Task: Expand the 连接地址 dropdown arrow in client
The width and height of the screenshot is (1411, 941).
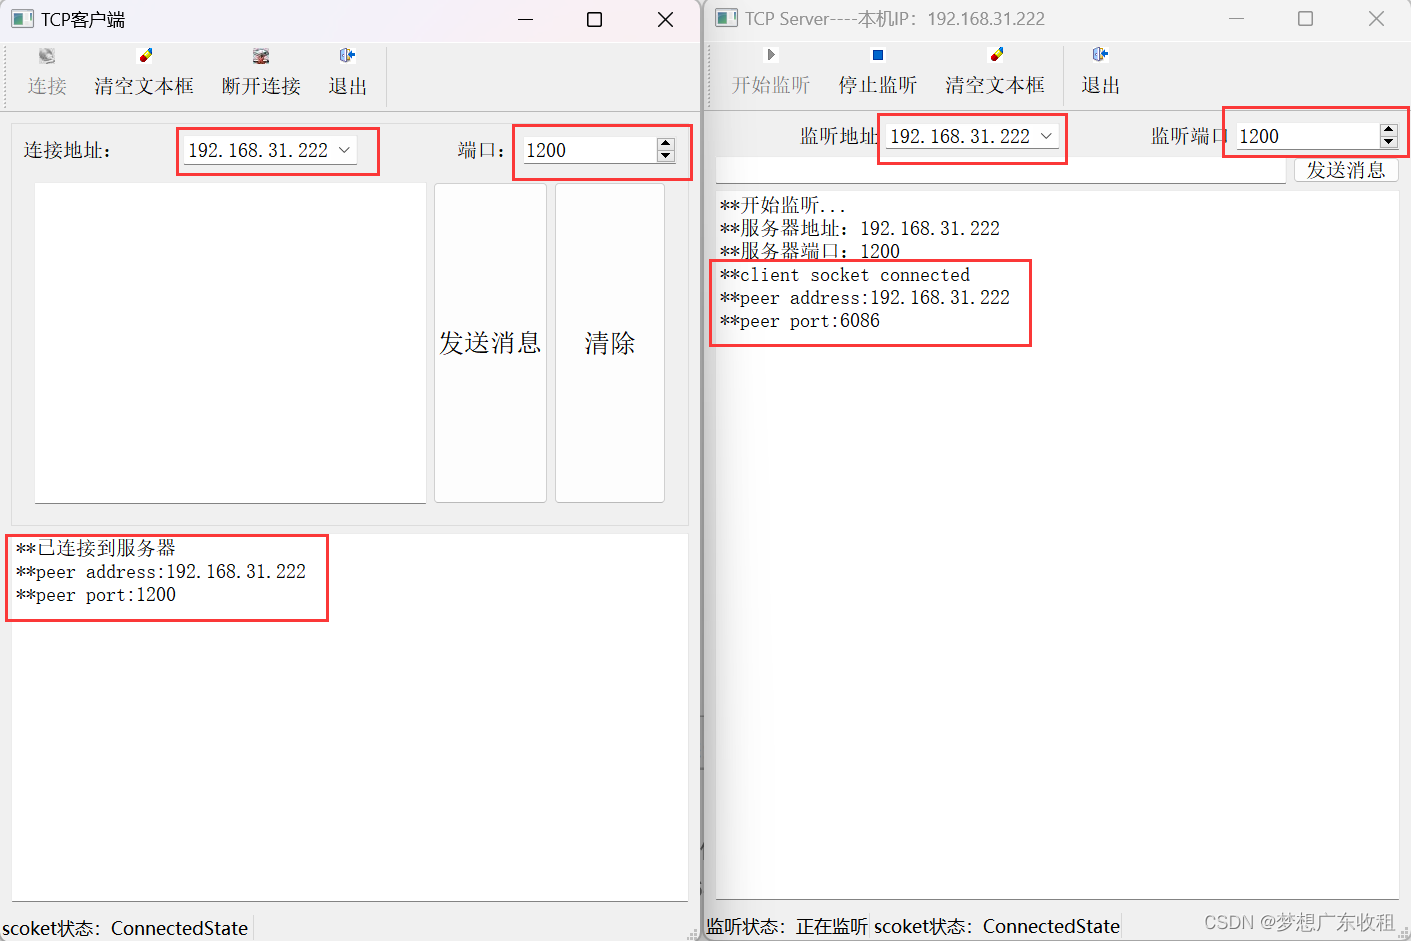Action: tap(344, 150)
